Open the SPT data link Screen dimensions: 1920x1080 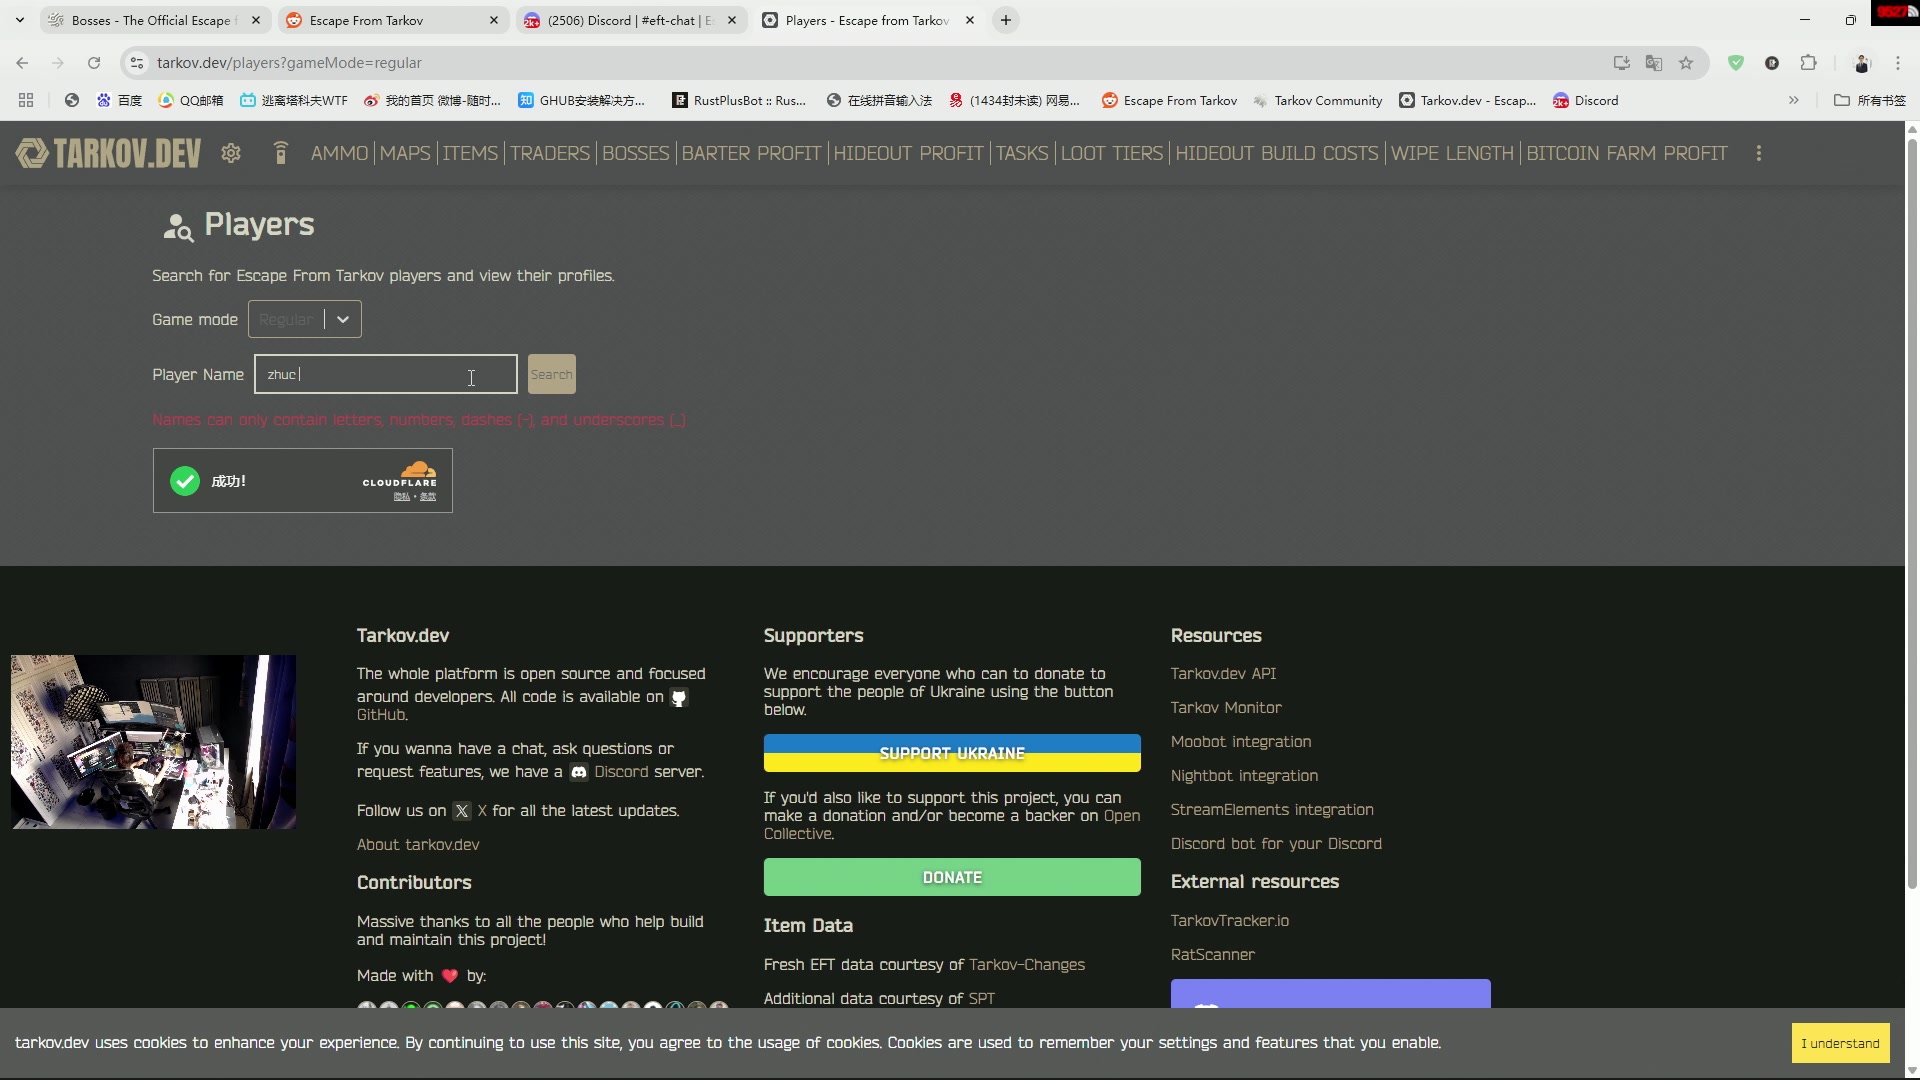982,999
